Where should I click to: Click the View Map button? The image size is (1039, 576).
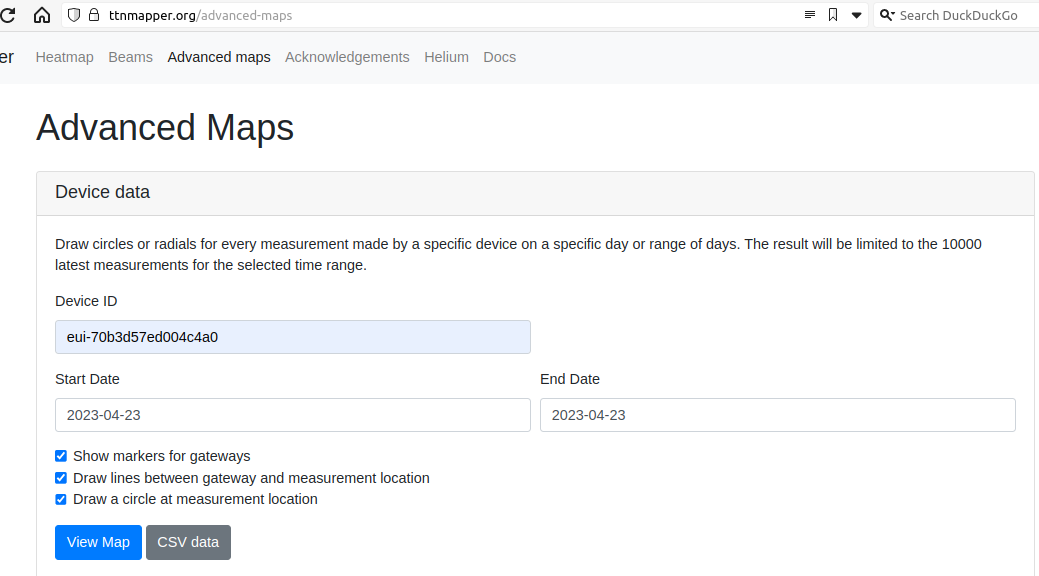(x=98, y=542)
